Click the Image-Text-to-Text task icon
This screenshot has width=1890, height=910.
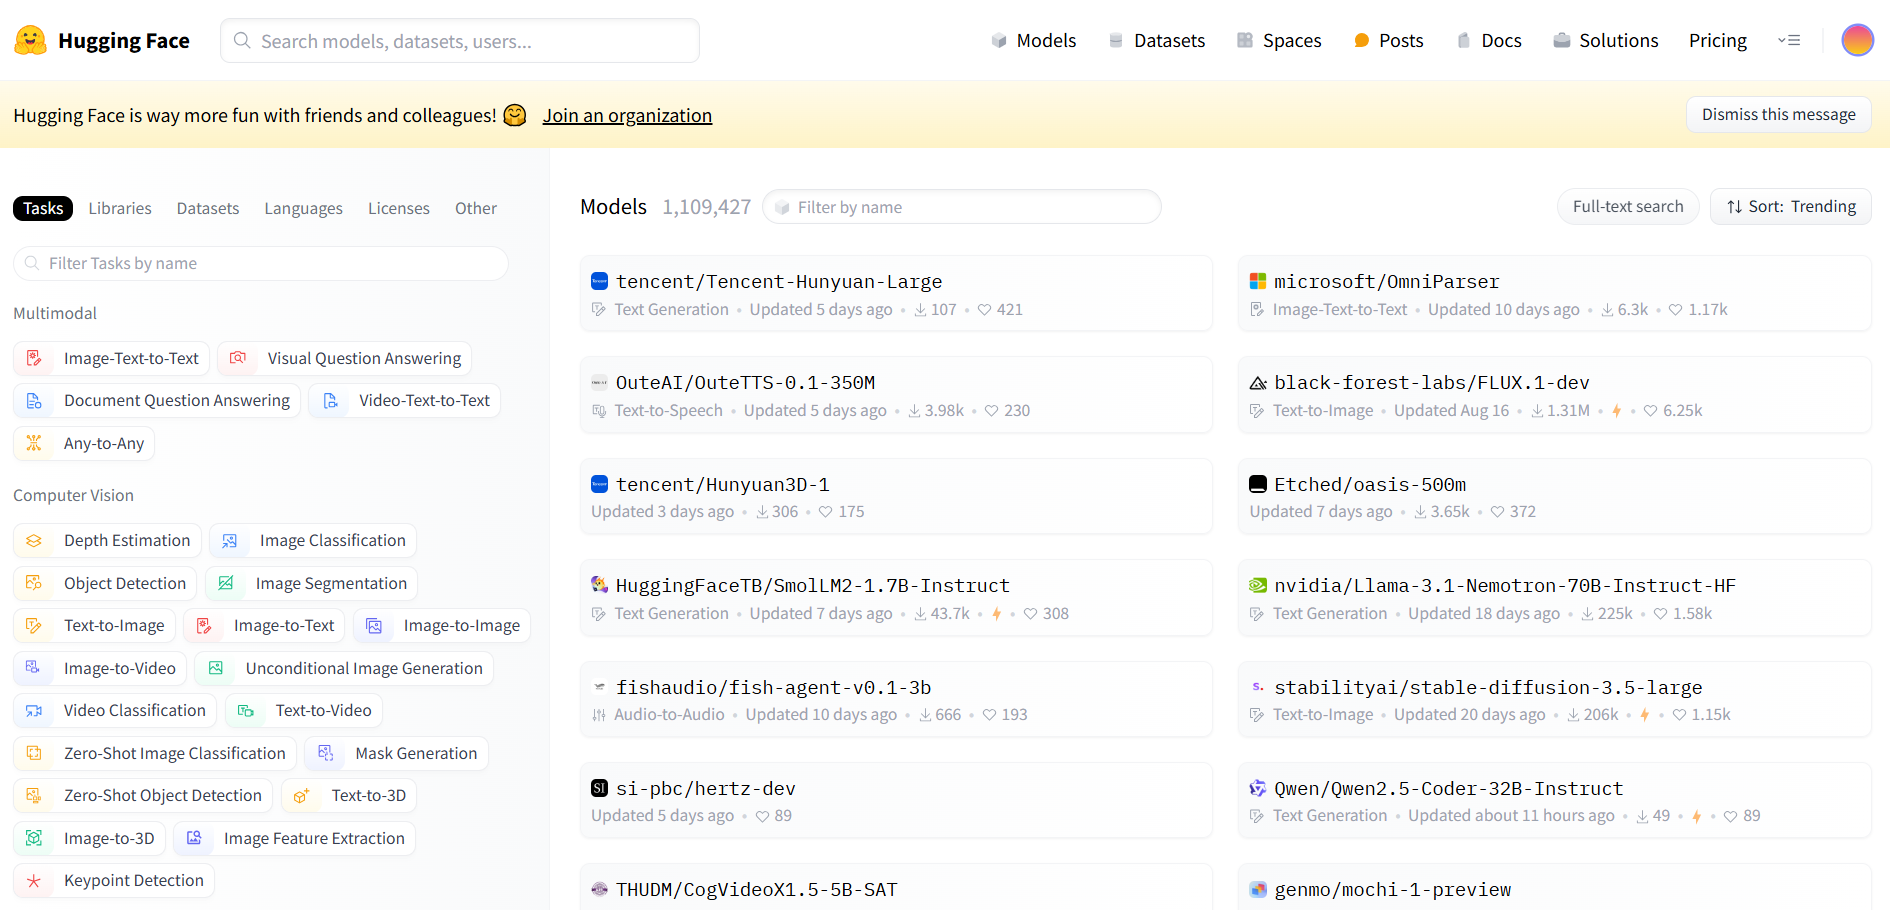pos(34,358)
